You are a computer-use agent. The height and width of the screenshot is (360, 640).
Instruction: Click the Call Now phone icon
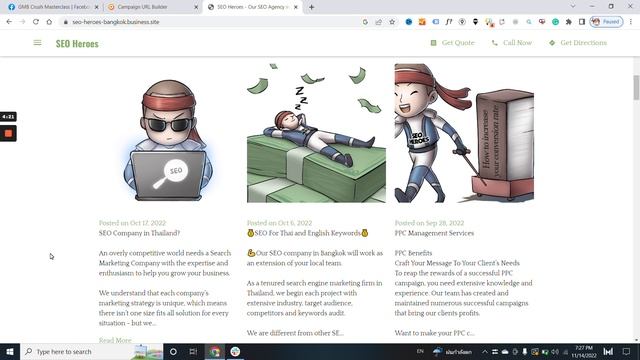495,43
